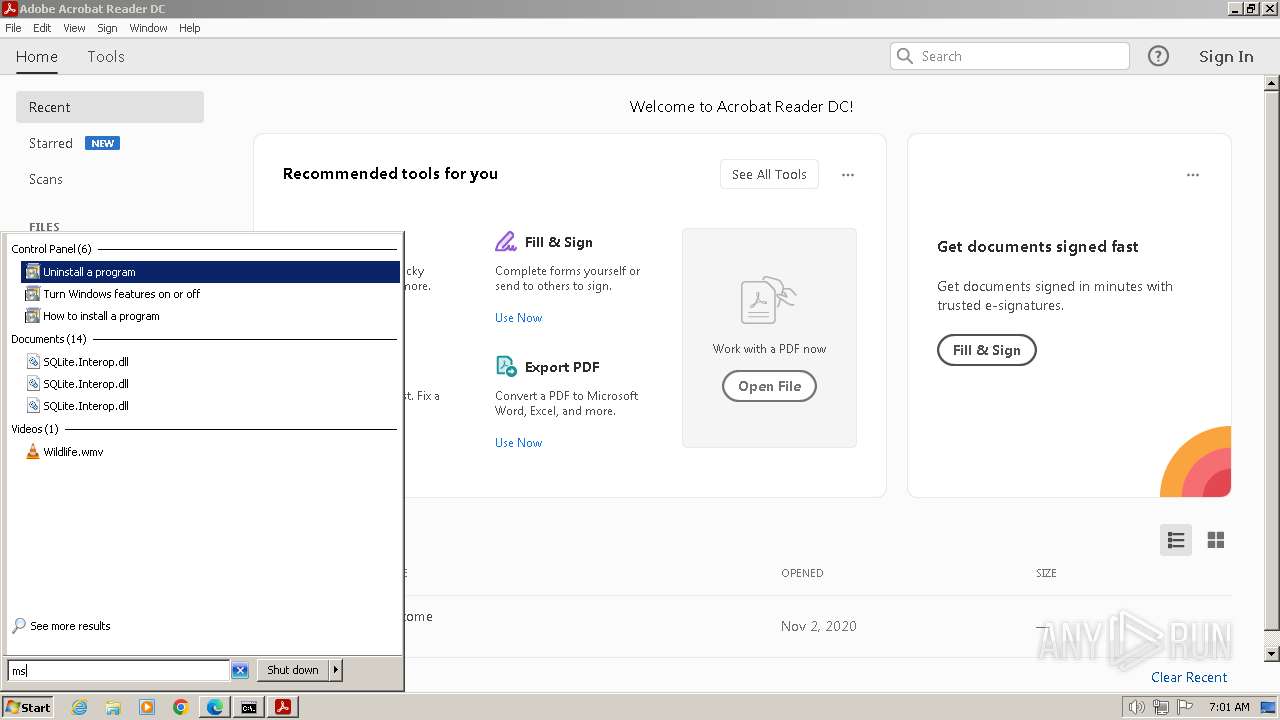Open the Help question mark icon
Image resolution: width=1280 pixels, height=720 pixels.
[1158, 56]
